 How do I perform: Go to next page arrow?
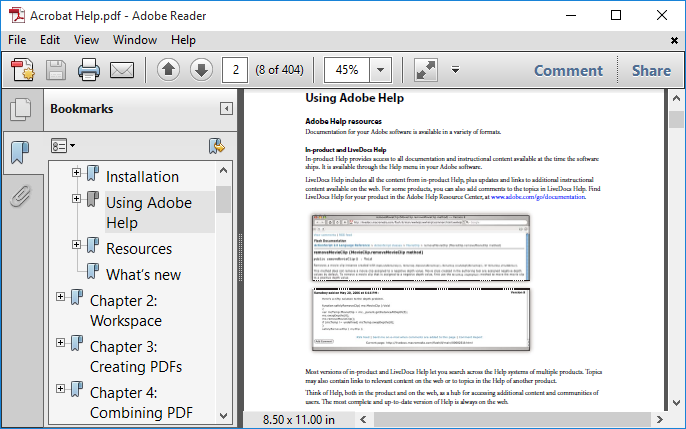coord(202,70)
